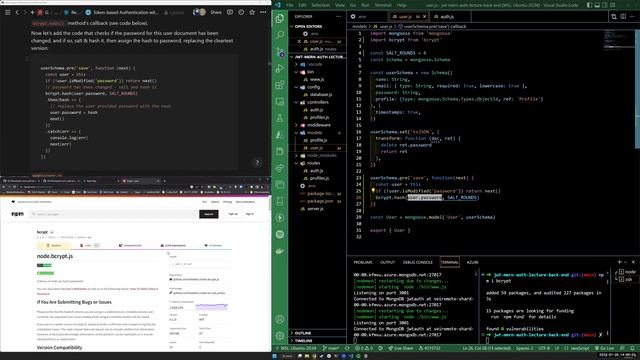Expand the OUTLINE section
The width and height of the screenshot is (640, 360).
[318, 333]
